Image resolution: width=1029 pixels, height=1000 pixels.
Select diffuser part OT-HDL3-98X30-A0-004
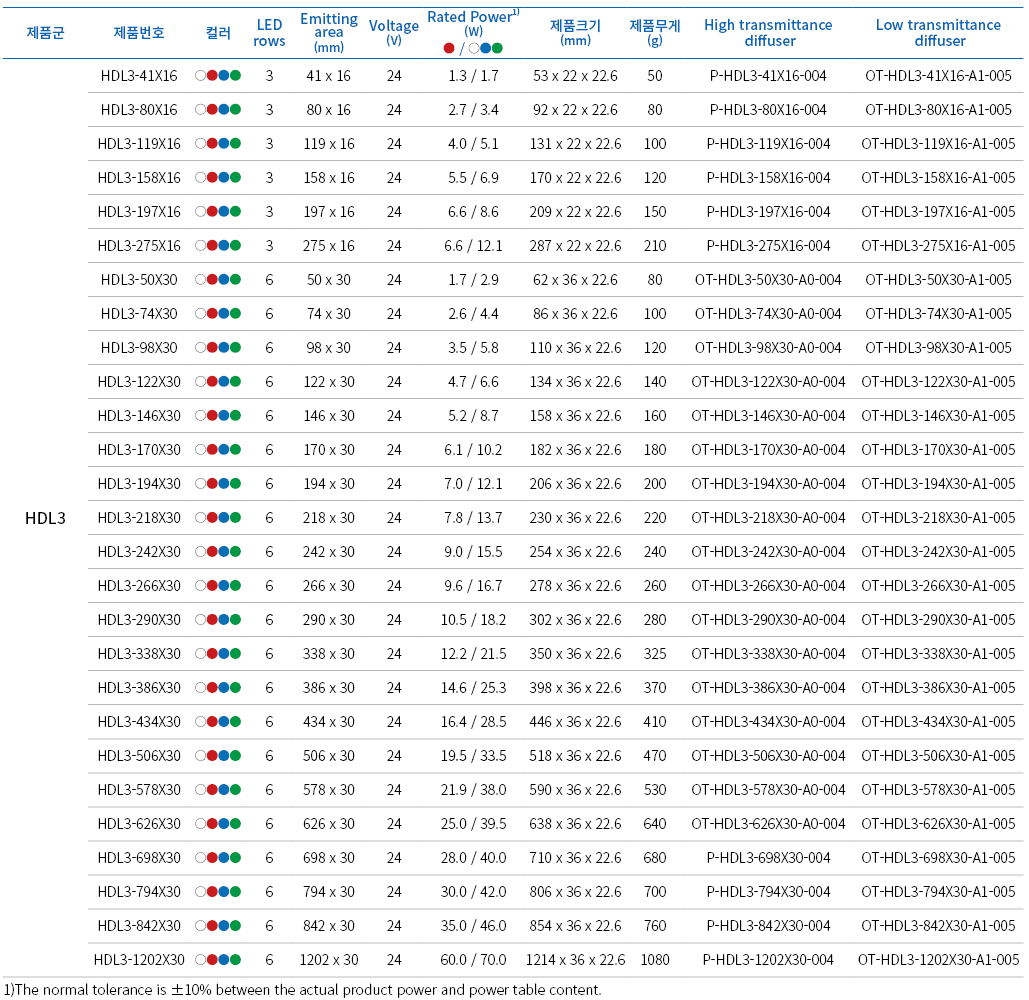click(x=768, y=348)
